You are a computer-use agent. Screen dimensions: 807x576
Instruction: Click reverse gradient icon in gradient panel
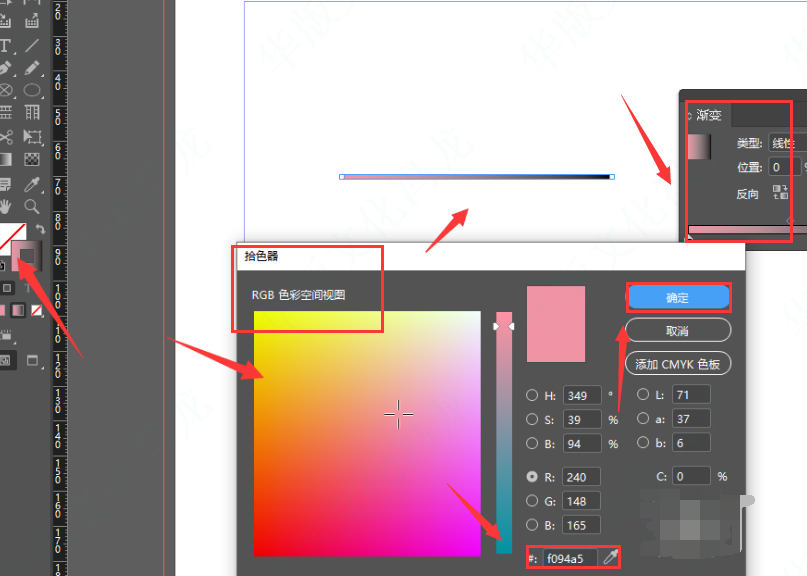click(x=780, y=193)
